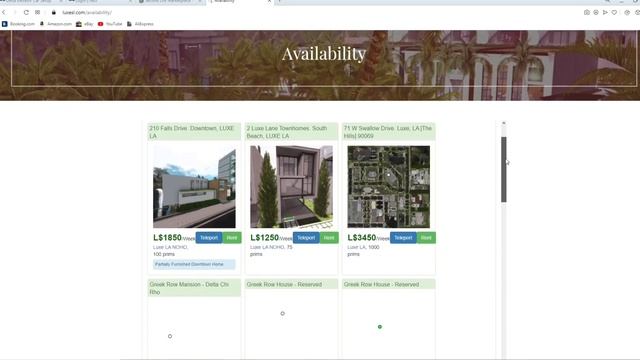Select the Availability browser tab
The width and height of the screenshot is (640, 360).
tap(239, 2)
